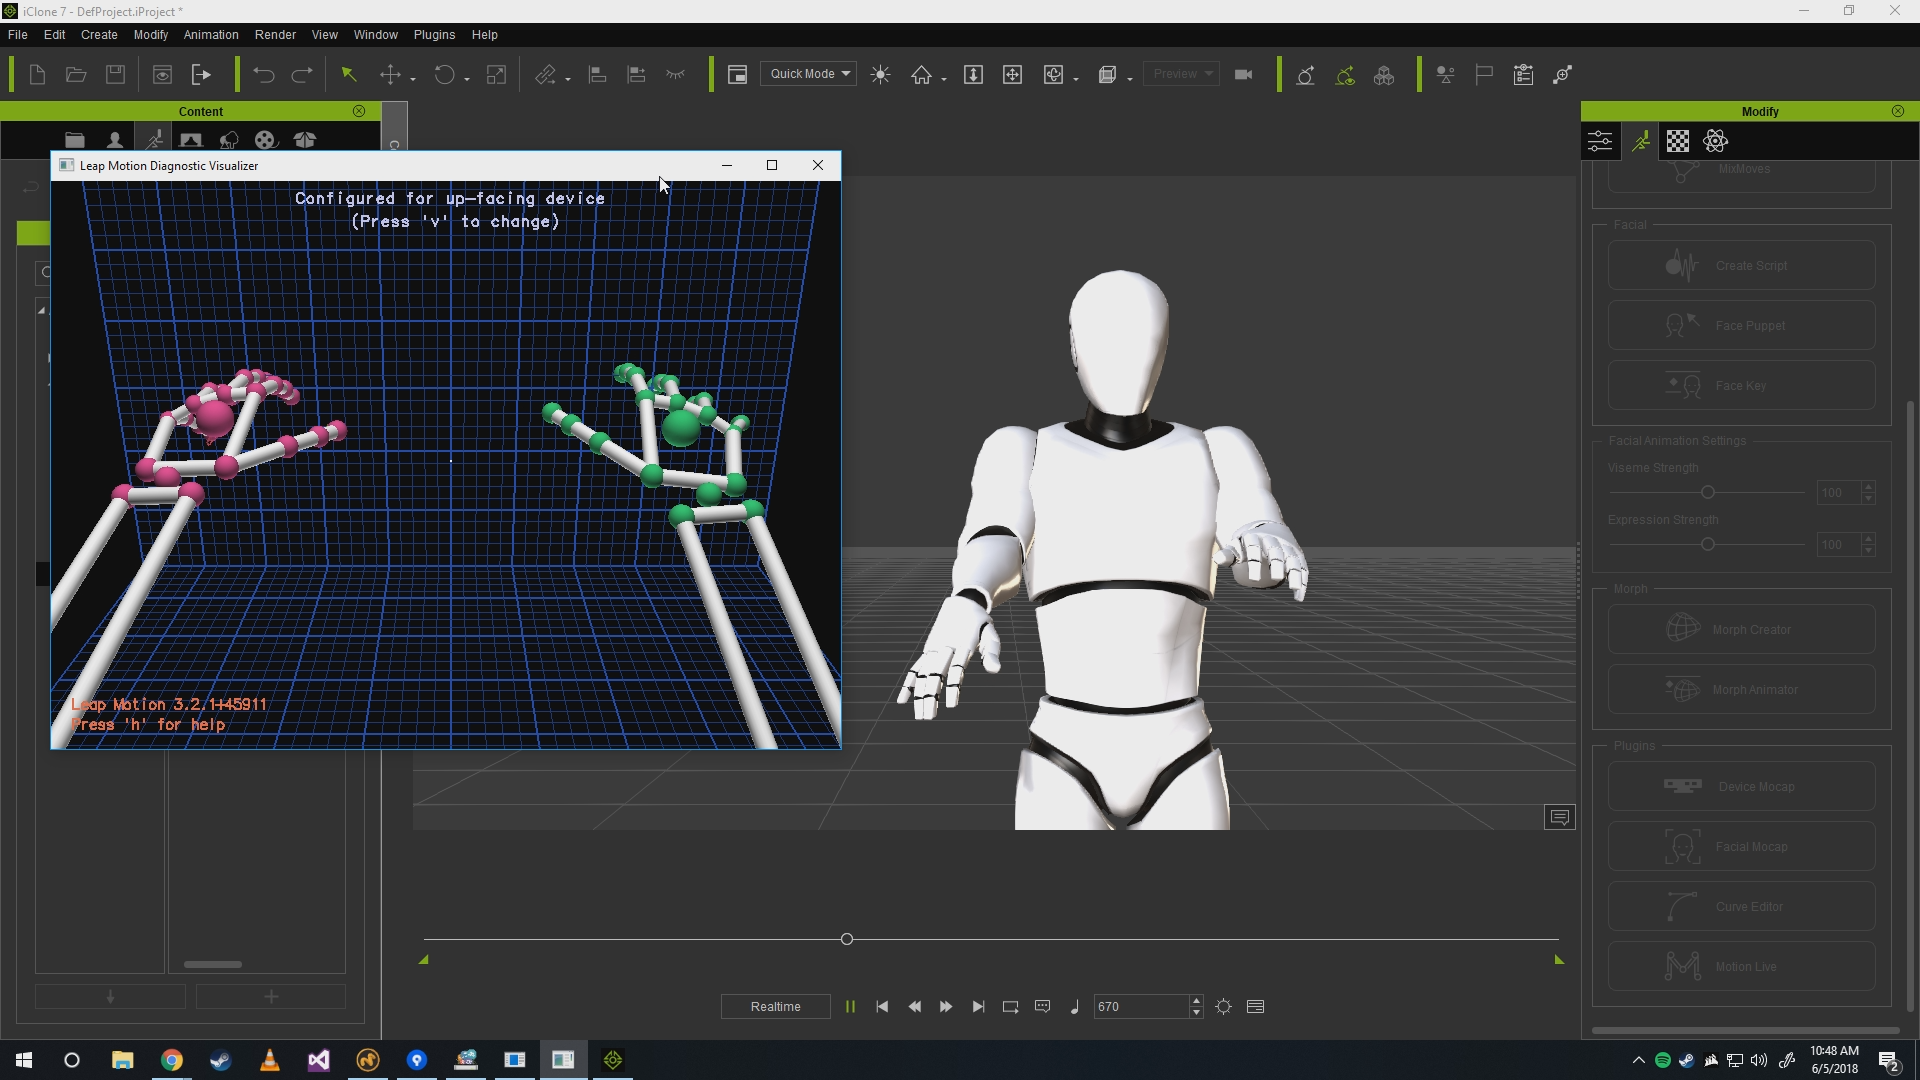The height and width of the screenshot is (1080, 1920).
Task: Open the Plugins menu
Action: click(434, 35)
